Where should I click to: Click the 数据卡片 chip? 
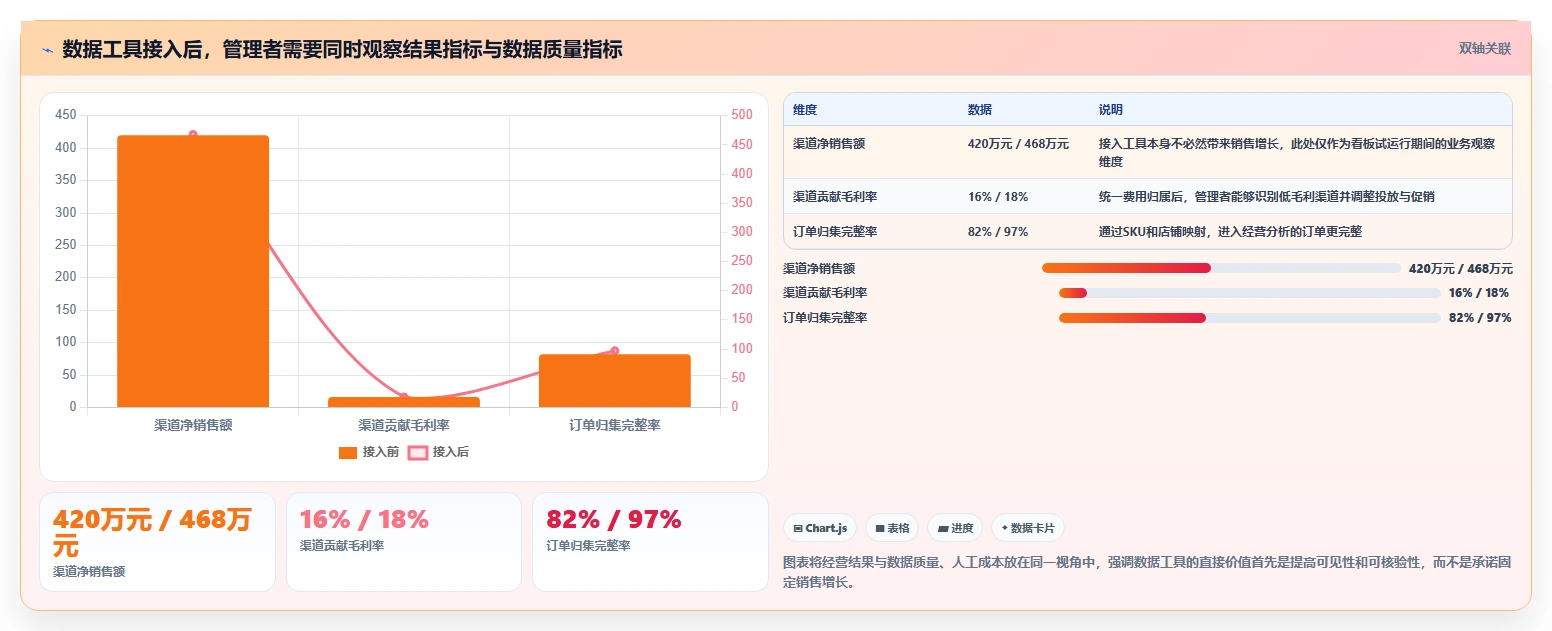1028,528
